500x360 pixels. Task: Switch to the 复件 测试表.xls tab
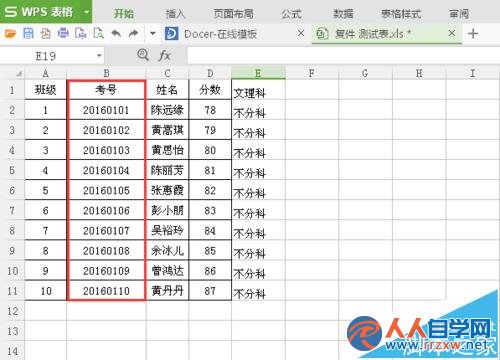(373, 34)
